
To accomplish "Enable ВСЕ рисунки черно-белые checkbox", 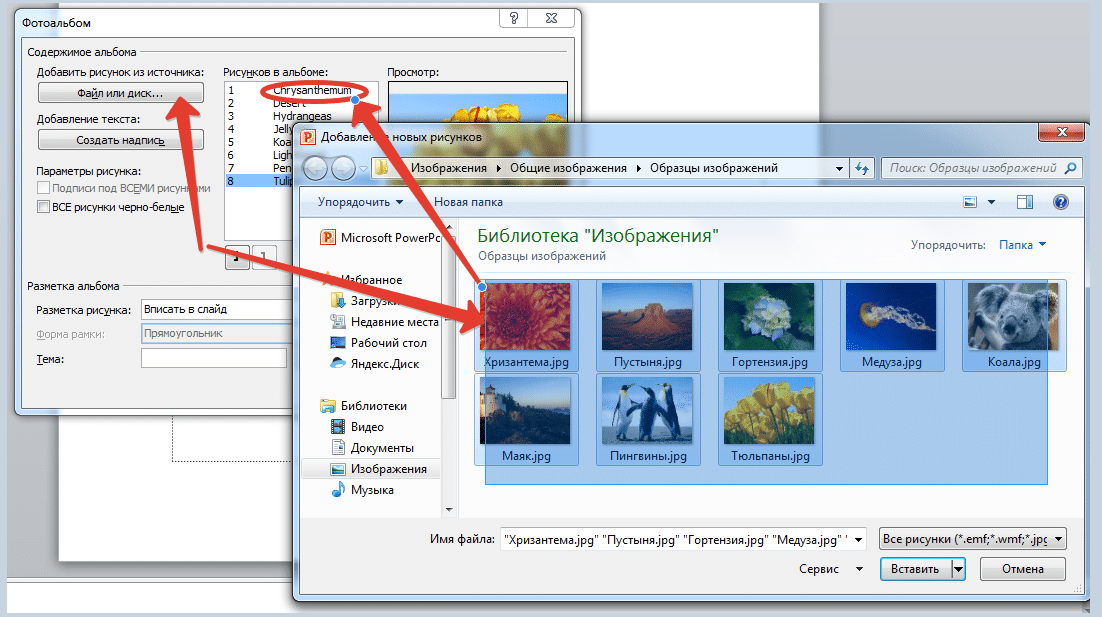I will (43, 207).
